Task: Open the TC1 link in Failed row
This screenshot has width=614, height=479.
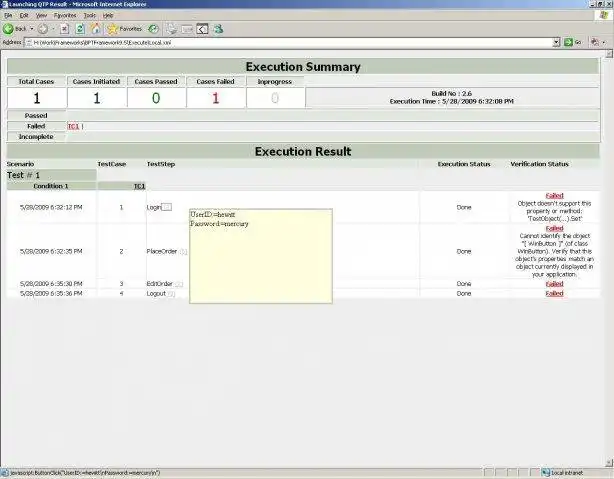Action: click(x=73, y=127)
